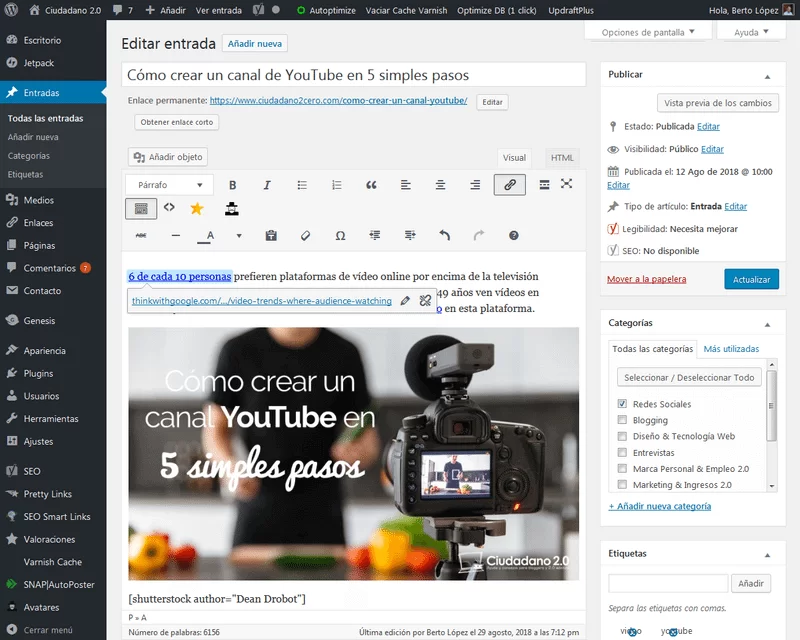This screenshot has height=640, width=800.
Task: Uncheck the Redes Sociales category
Action: tap(622, 404)
